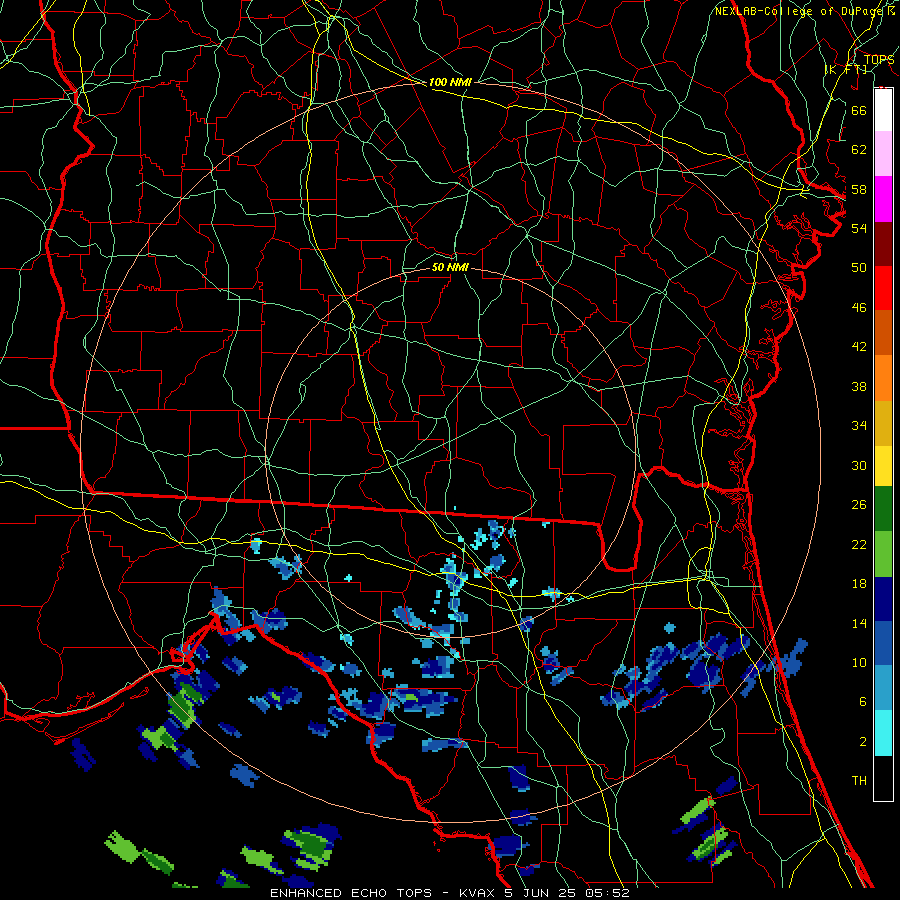900x900 pixels.
Task: Click the dark orange 42 kft legend swatch
Action: pos(883,333)
